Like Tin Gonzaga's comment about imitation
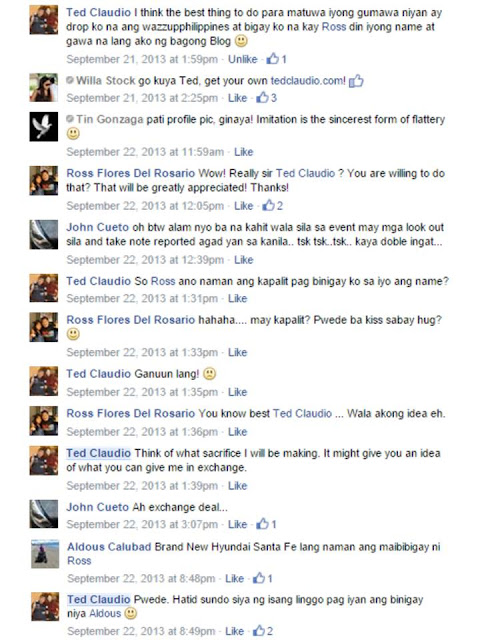This screenshot has width=480, height=640. click(x=244, y=152)
